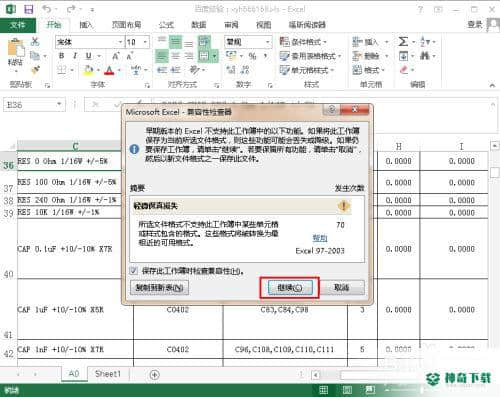This screenshot has height=397, width=500.
Task: Toggle the Underline formatting button
Action: (88, 56)
